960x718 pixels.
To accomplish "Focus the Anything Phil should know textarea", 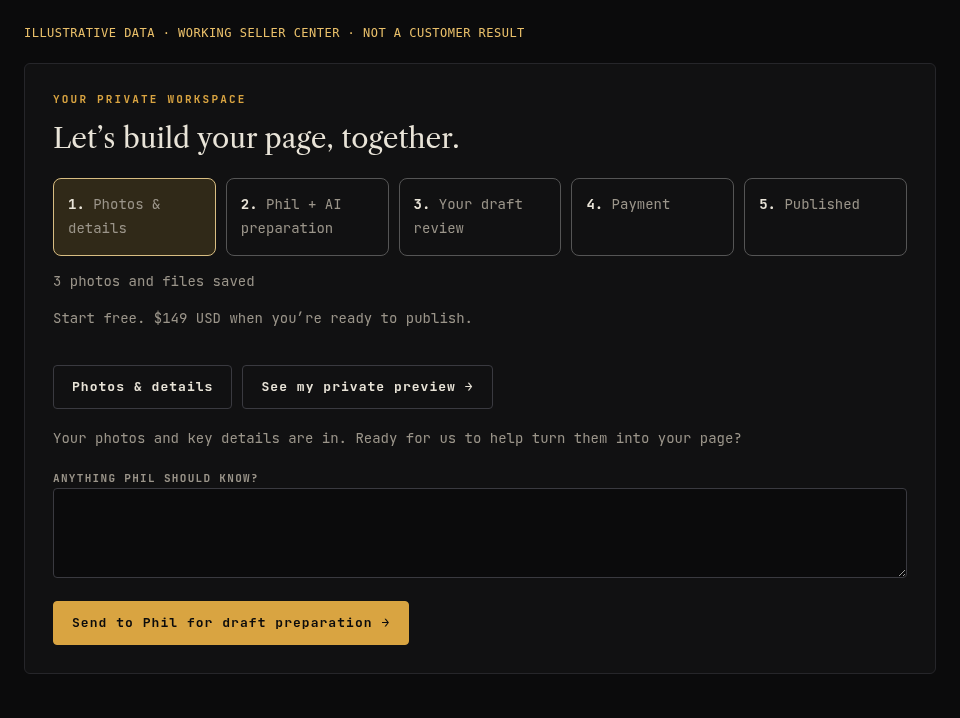I will click(479, 533).
